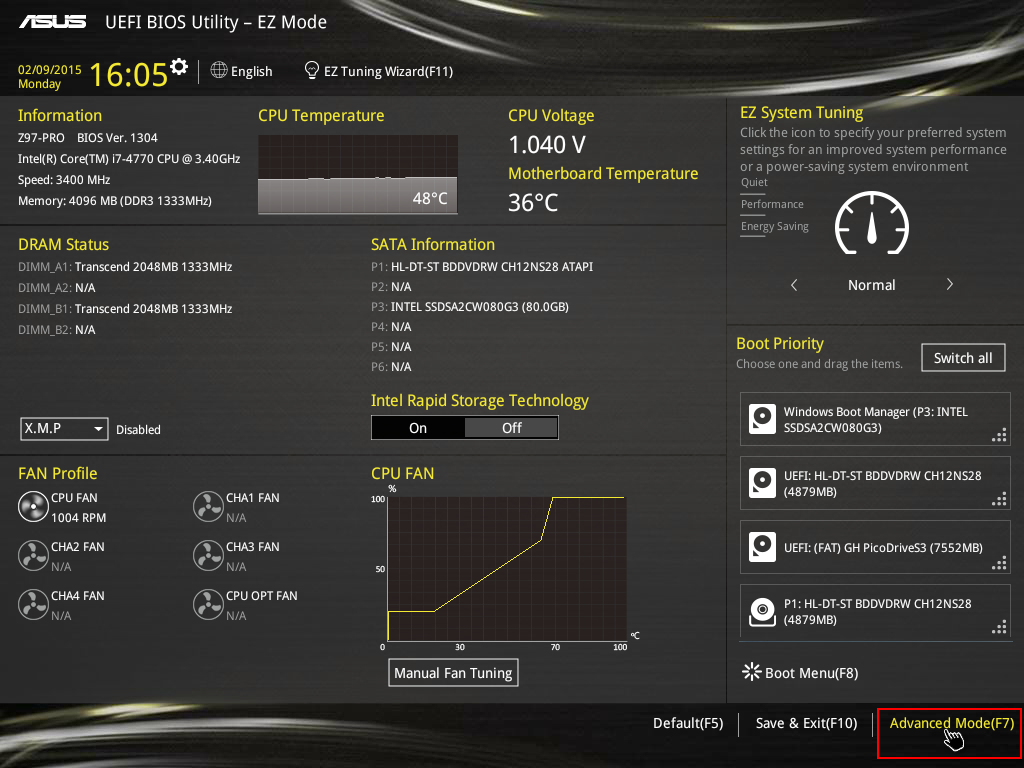Select UEFI (FAT) GH PicoDriveS3 boot entry
The height and width of the screenshot is (768, 1024).
pos(875,547)
